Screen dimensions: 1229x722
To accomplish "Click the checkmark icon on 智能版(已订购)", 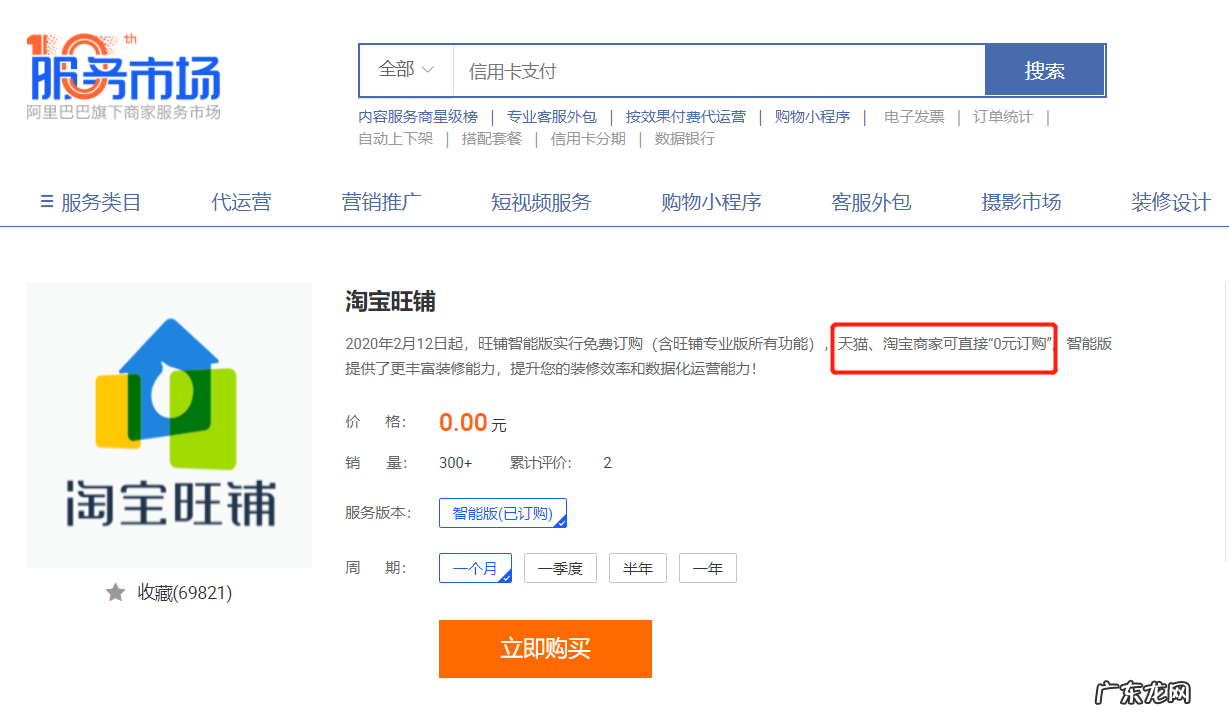I will click(560, 521).
